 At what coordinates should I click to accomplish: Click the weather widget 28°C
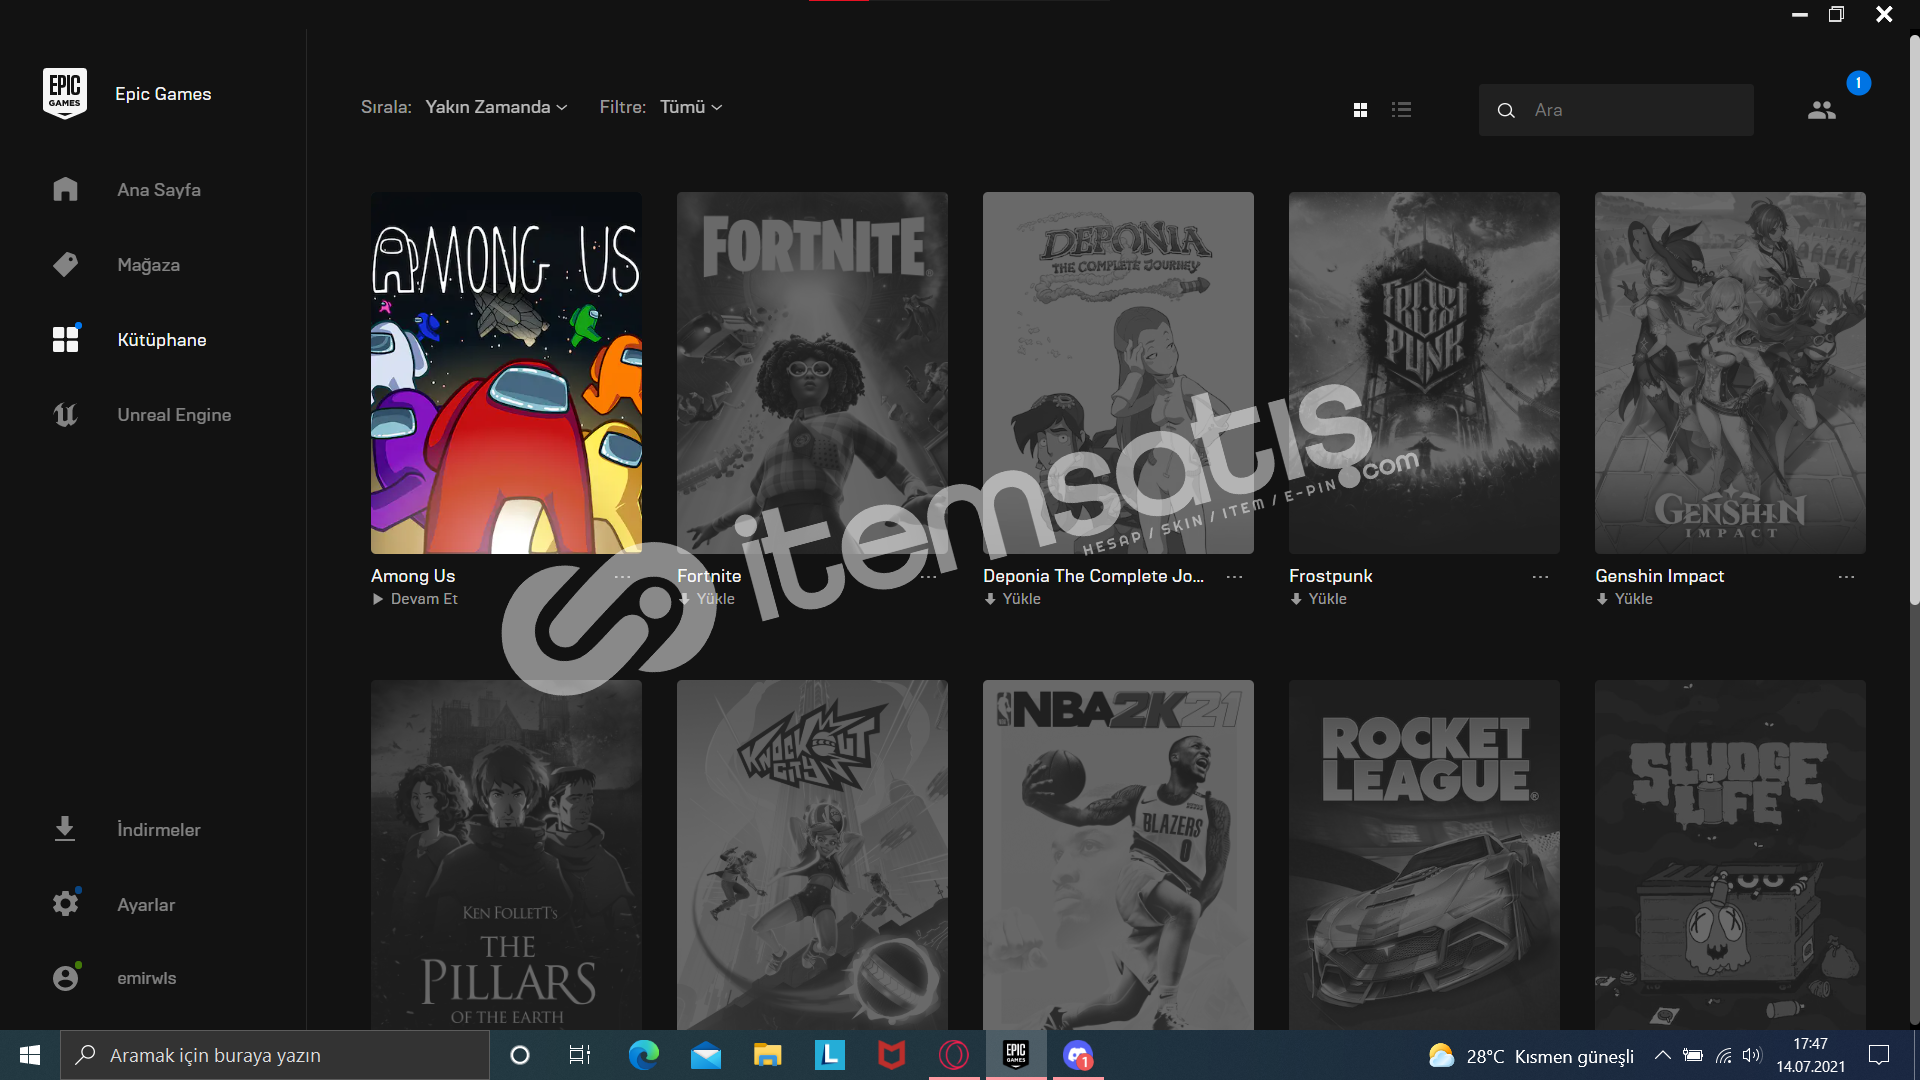pos(1531,1056)
